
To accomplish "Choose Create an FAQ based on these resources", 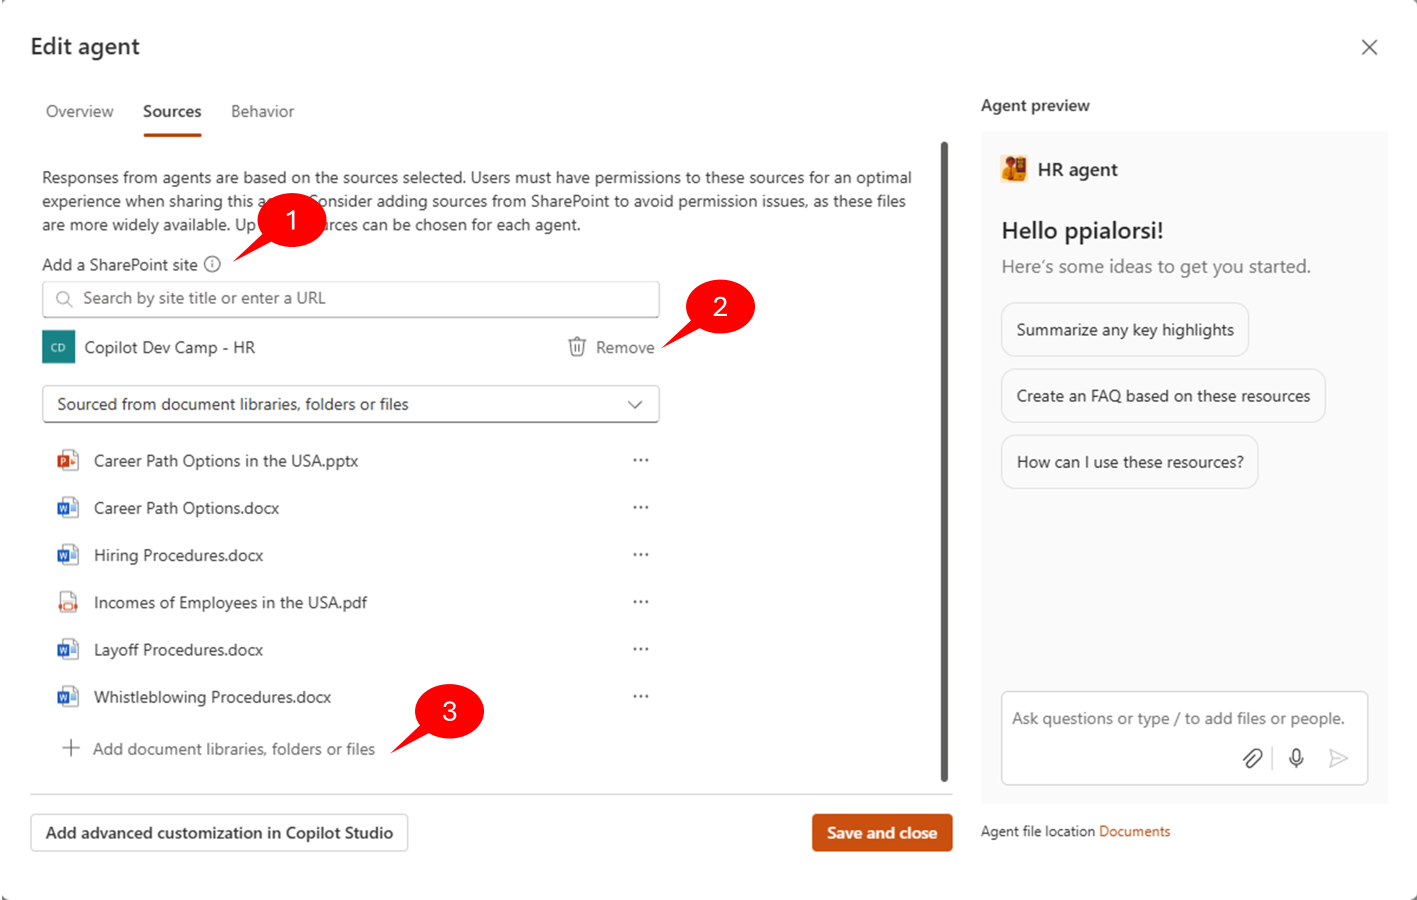I will 1163,396.
